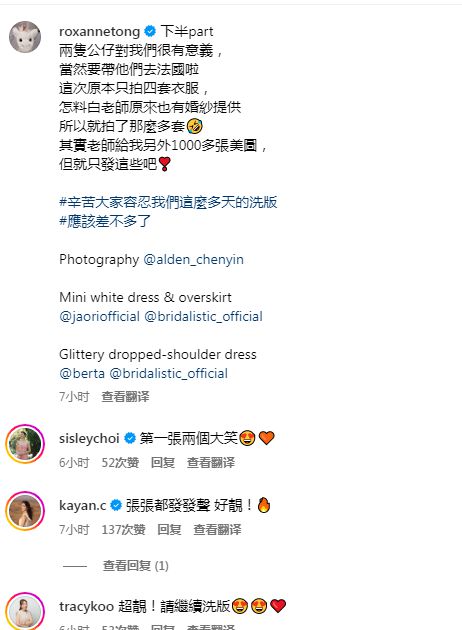Open the @alden_chenyin photographer mention
This screenshot has height=630, width=462.
coord(194,260)
